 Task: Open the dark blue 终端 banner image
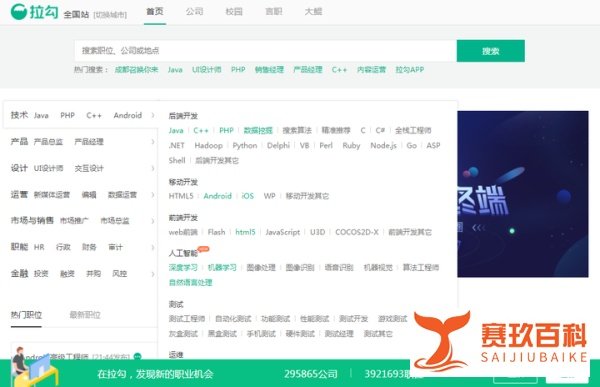pos(523,194)
